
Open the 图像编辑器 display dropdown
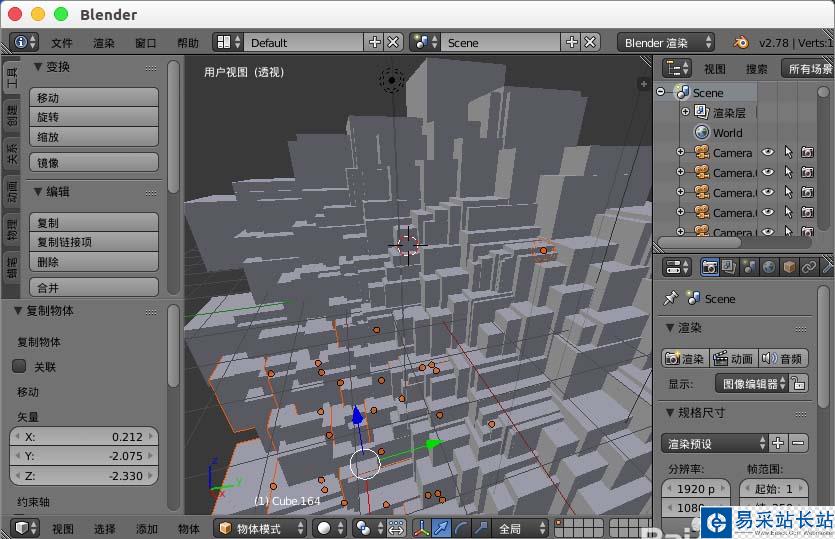coord(751,383)
